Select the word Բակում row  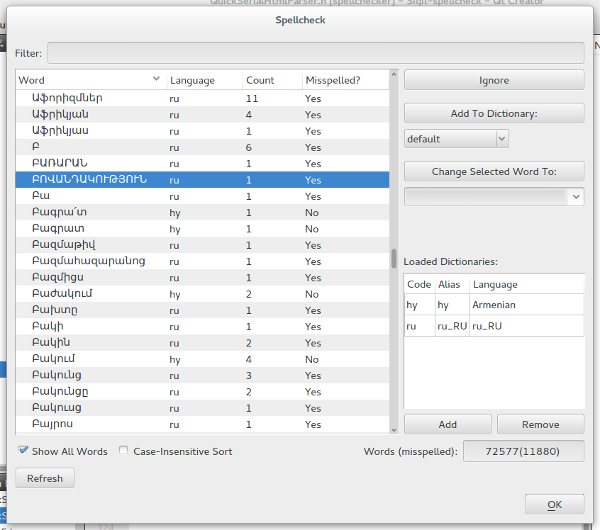pos(202,359)
